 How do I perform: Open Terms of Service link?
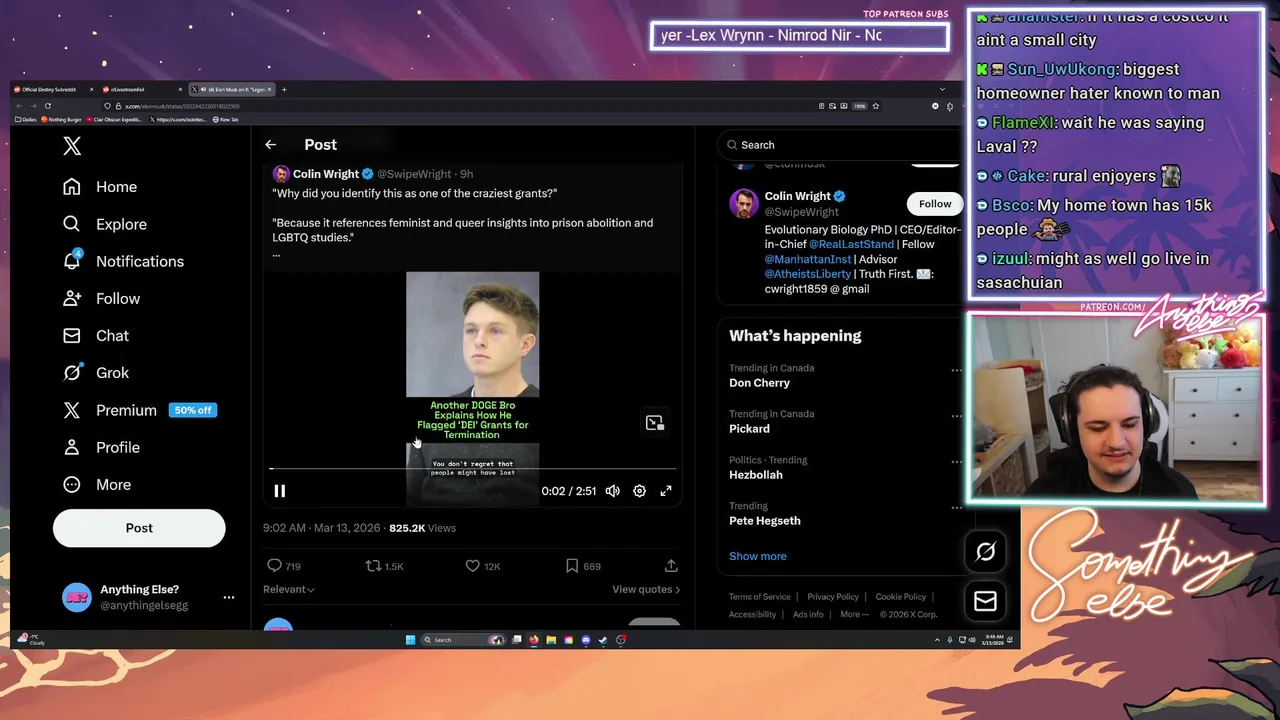tap(760, 597)
